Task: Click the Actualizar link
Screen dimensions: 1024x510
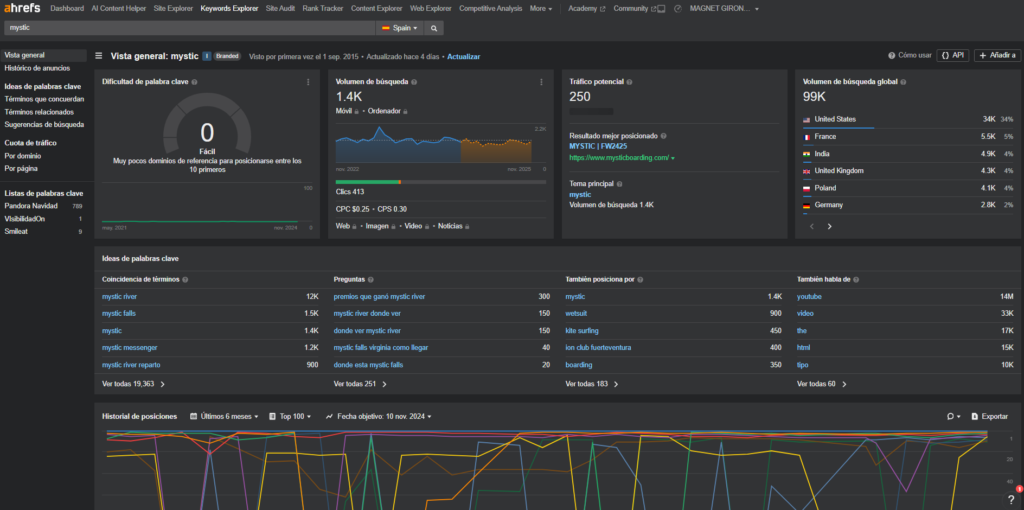Action: tap(464, 57)
